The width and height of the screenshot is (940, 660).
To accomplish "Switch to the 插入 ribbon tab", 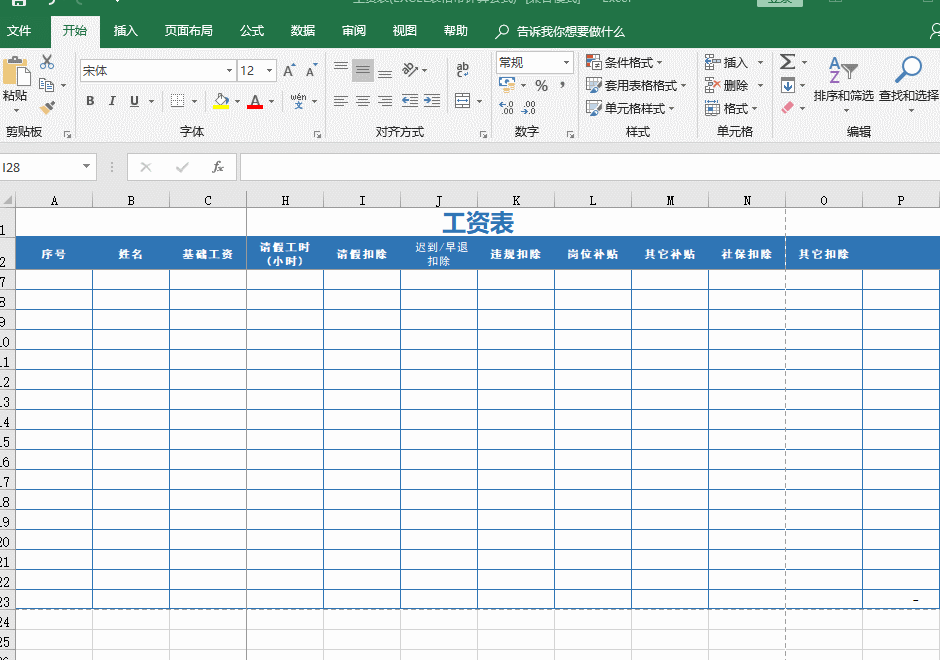I will pos(126,31).
